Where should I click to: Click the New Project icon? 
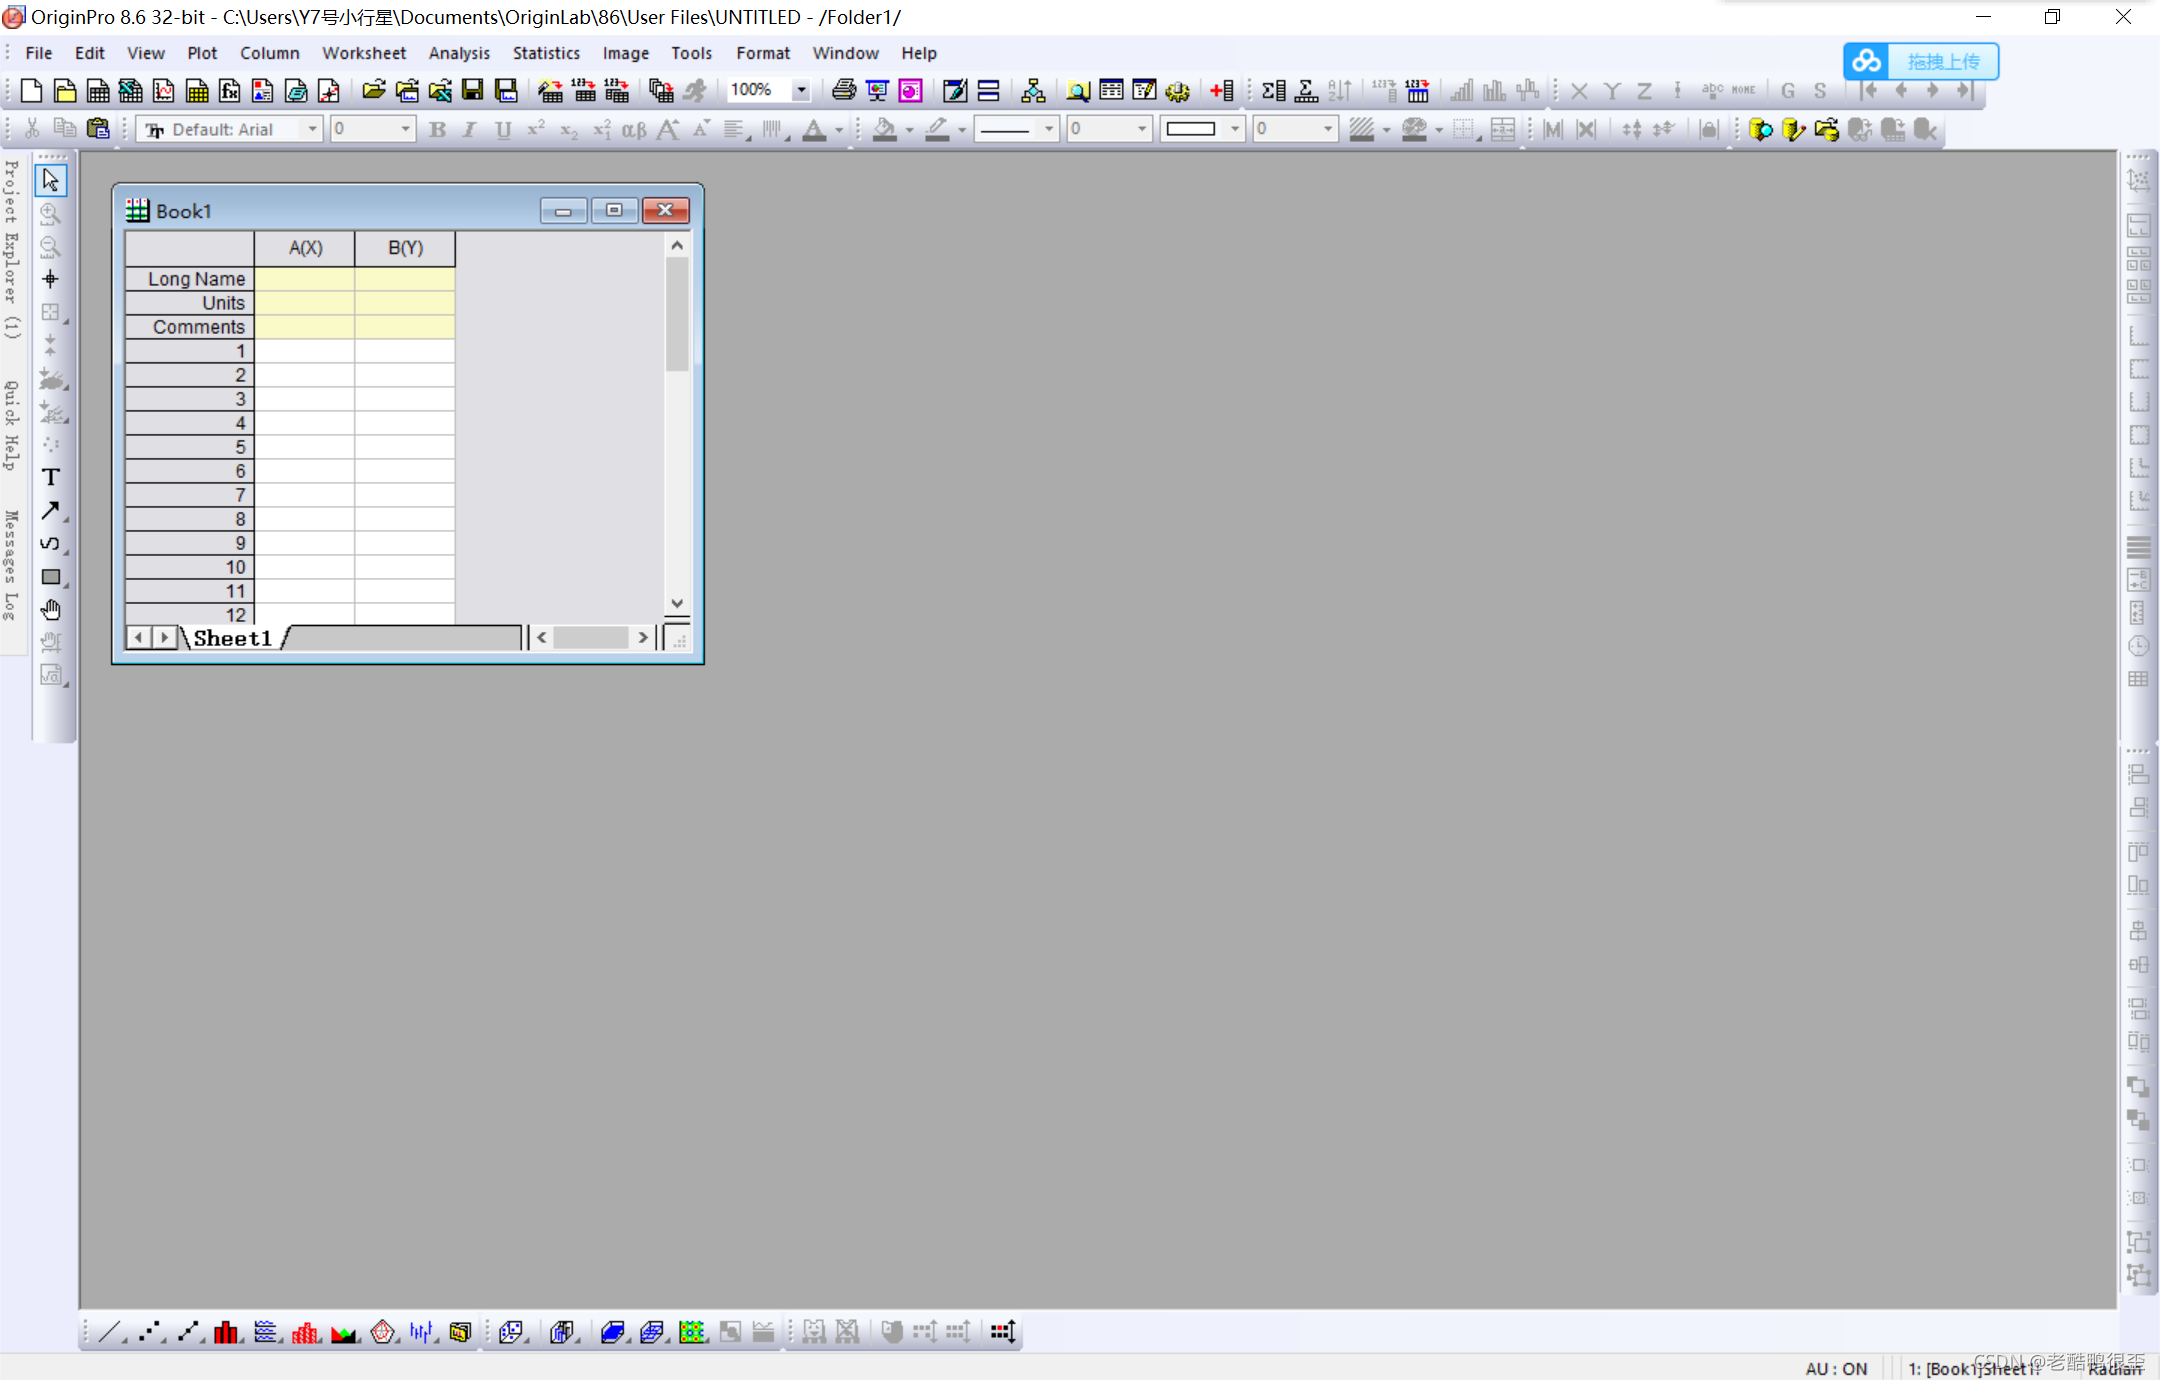pos(31,91)
